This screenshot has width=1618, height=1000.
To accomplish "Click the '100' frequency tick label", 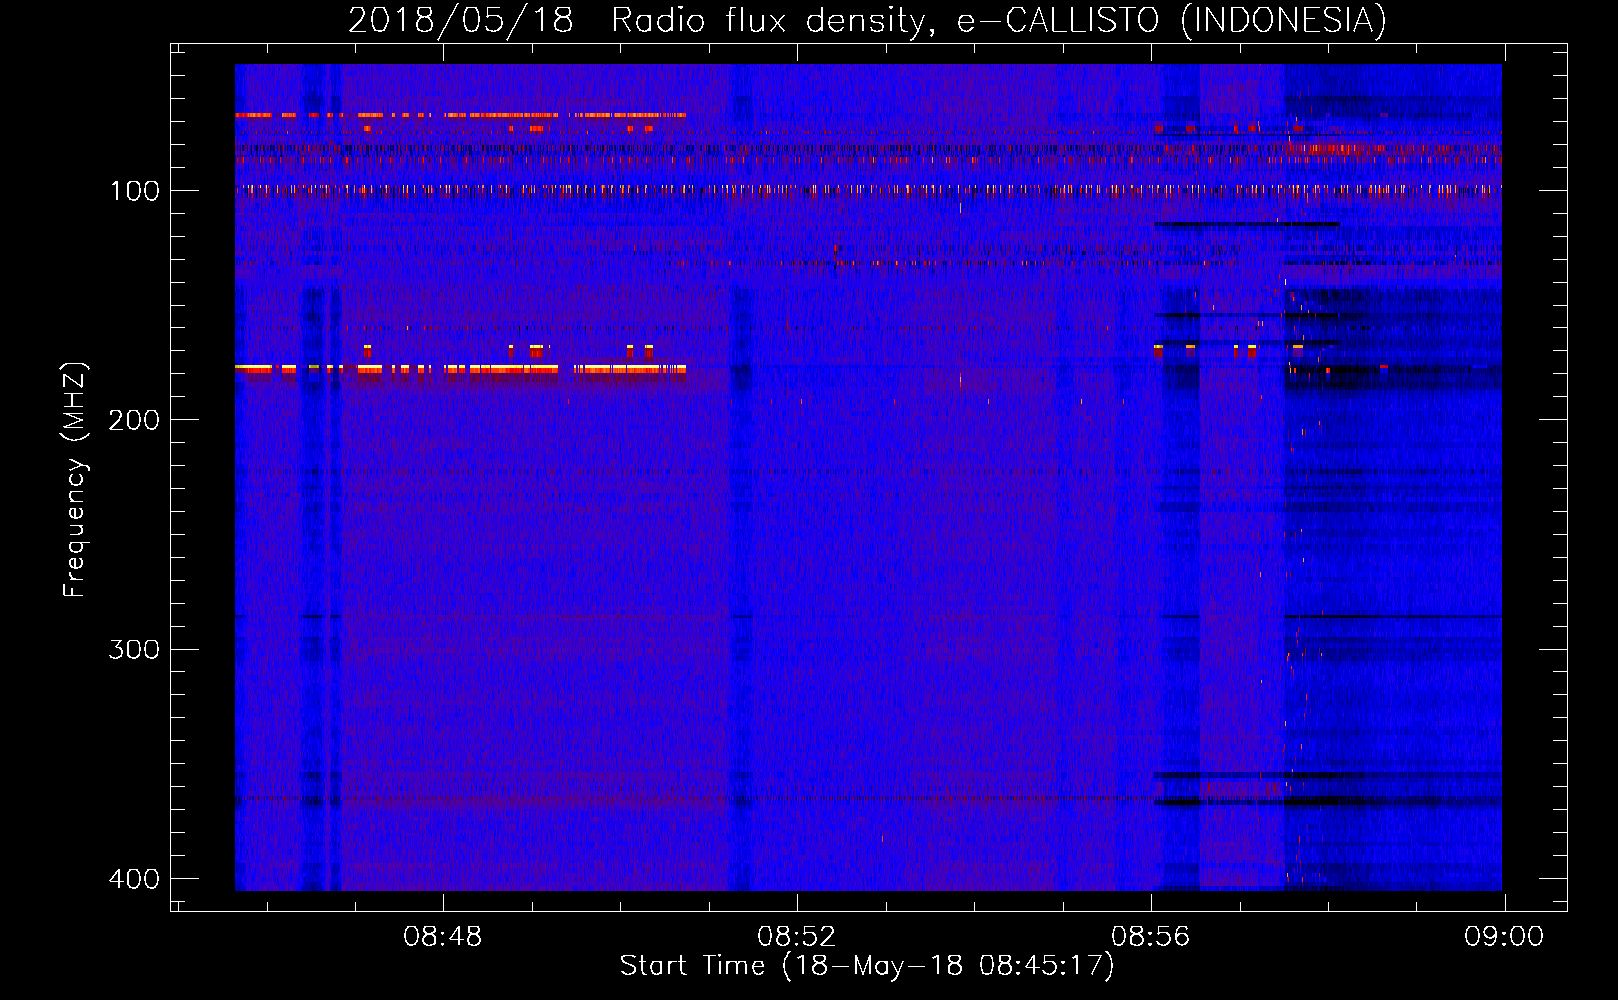I will point(134,191).
